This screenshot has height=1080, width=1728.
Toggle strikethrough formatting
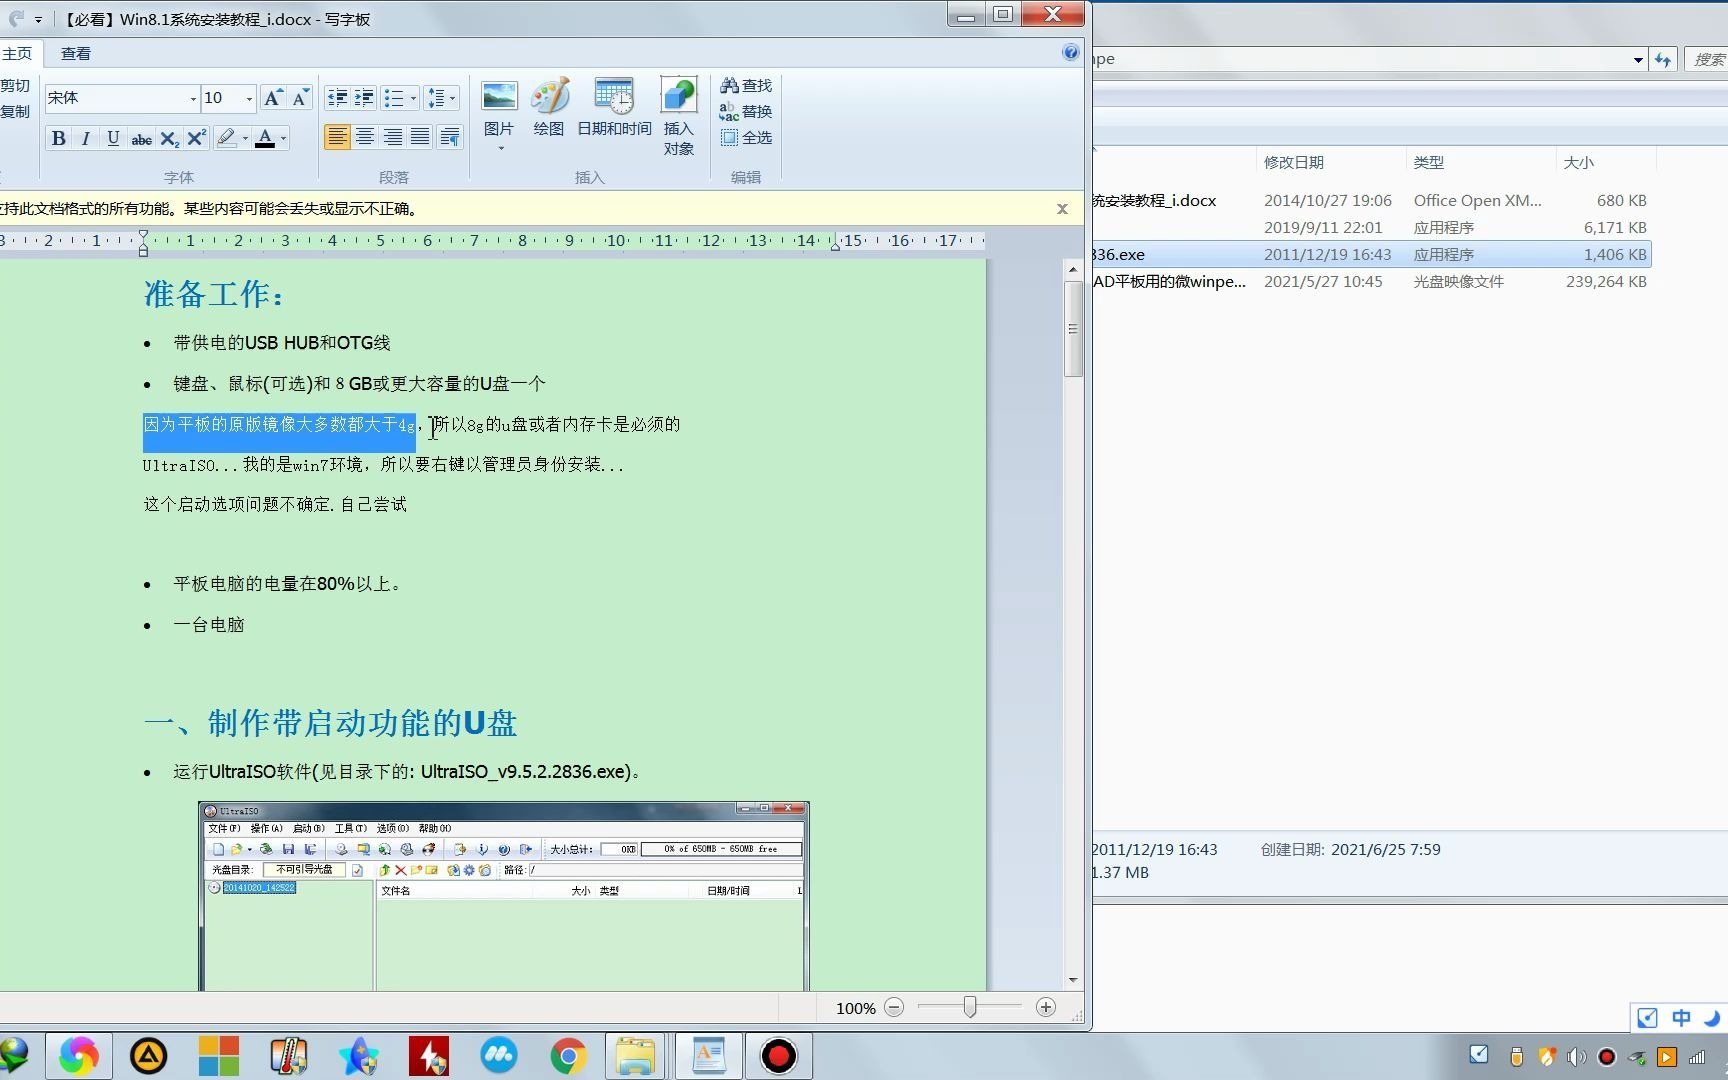coord(141,138)
